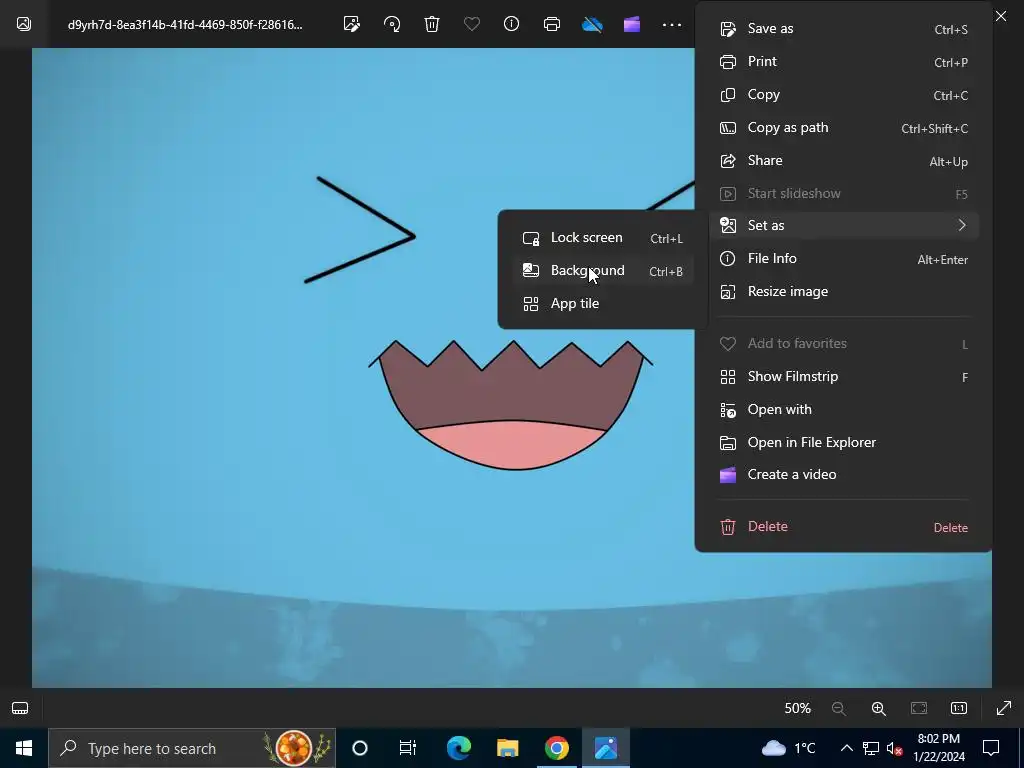Click the muted speaker volume icon
This screenshot has height=768, width=1024.
coord(894,748)
